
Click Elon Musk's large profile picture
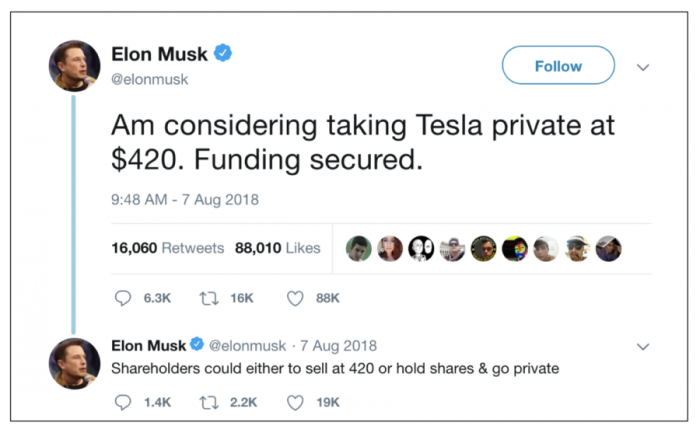click(74, 66)
